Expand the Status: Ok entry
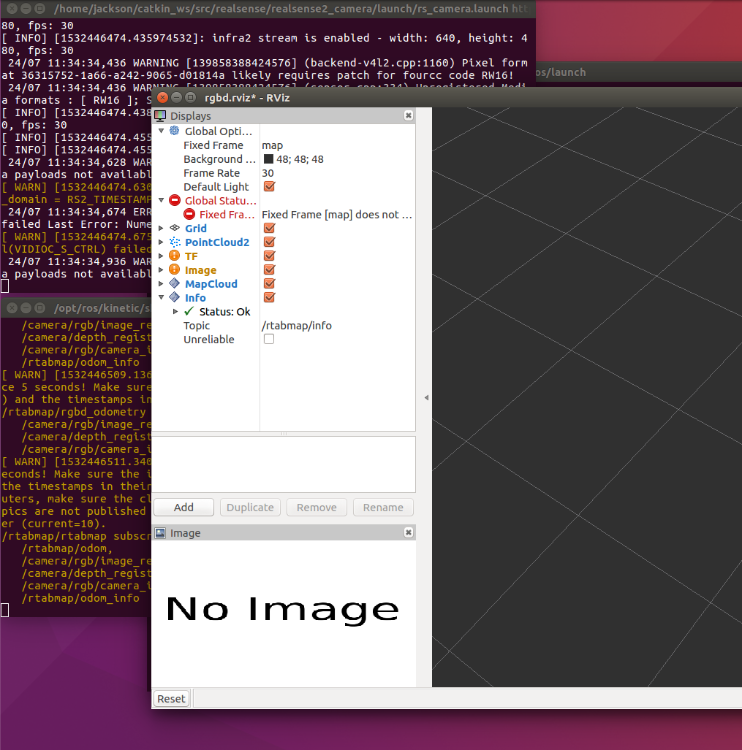 (176, 312)
